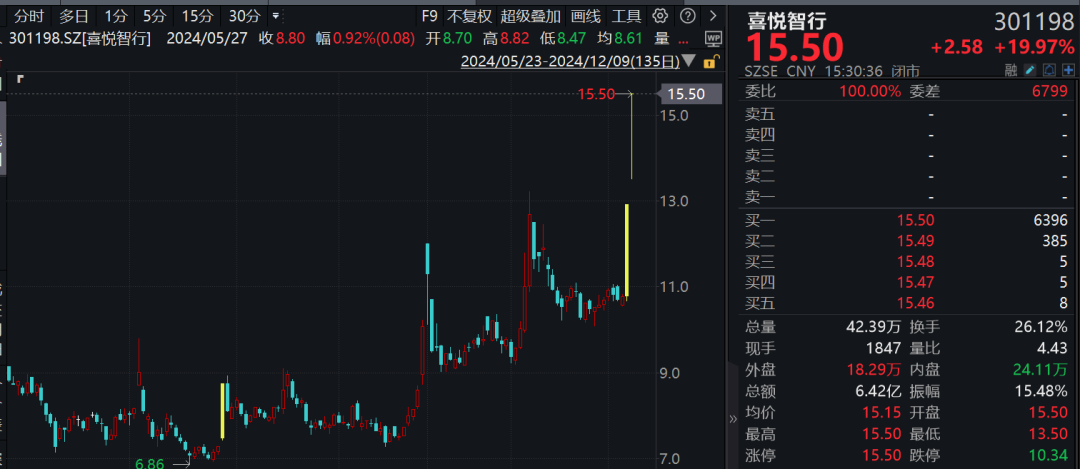Click the large current price 15.50
Viewport: 1080px width, 469px height.
point(795,48)
